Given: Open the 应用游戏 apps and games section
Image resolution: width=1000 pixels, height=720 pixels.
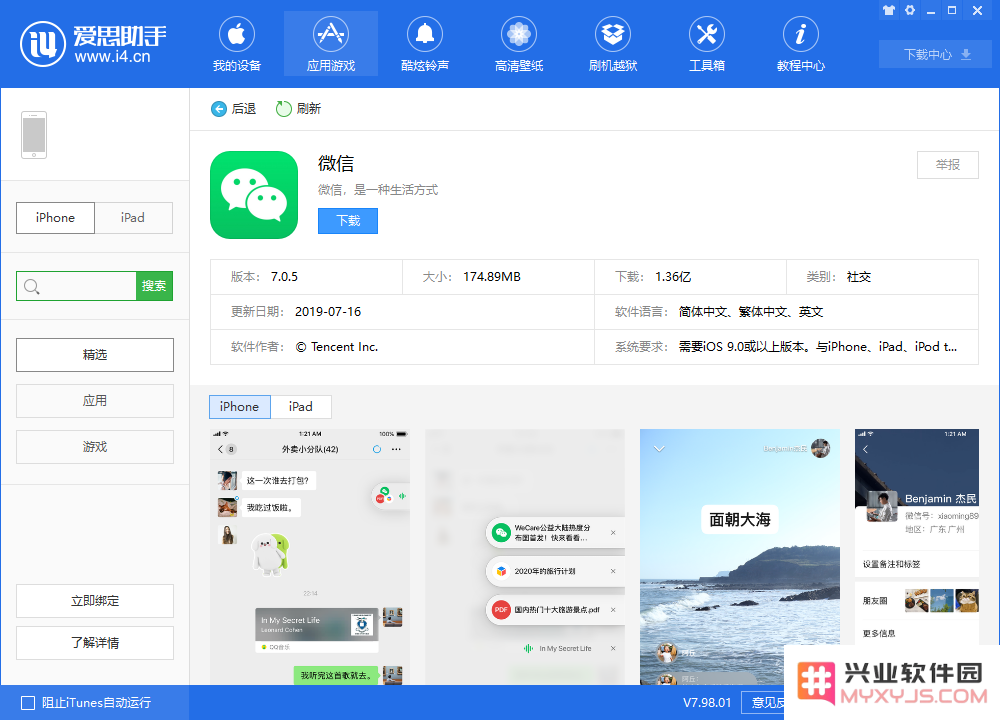Looking at the screenshot, I should coord(330,44).
